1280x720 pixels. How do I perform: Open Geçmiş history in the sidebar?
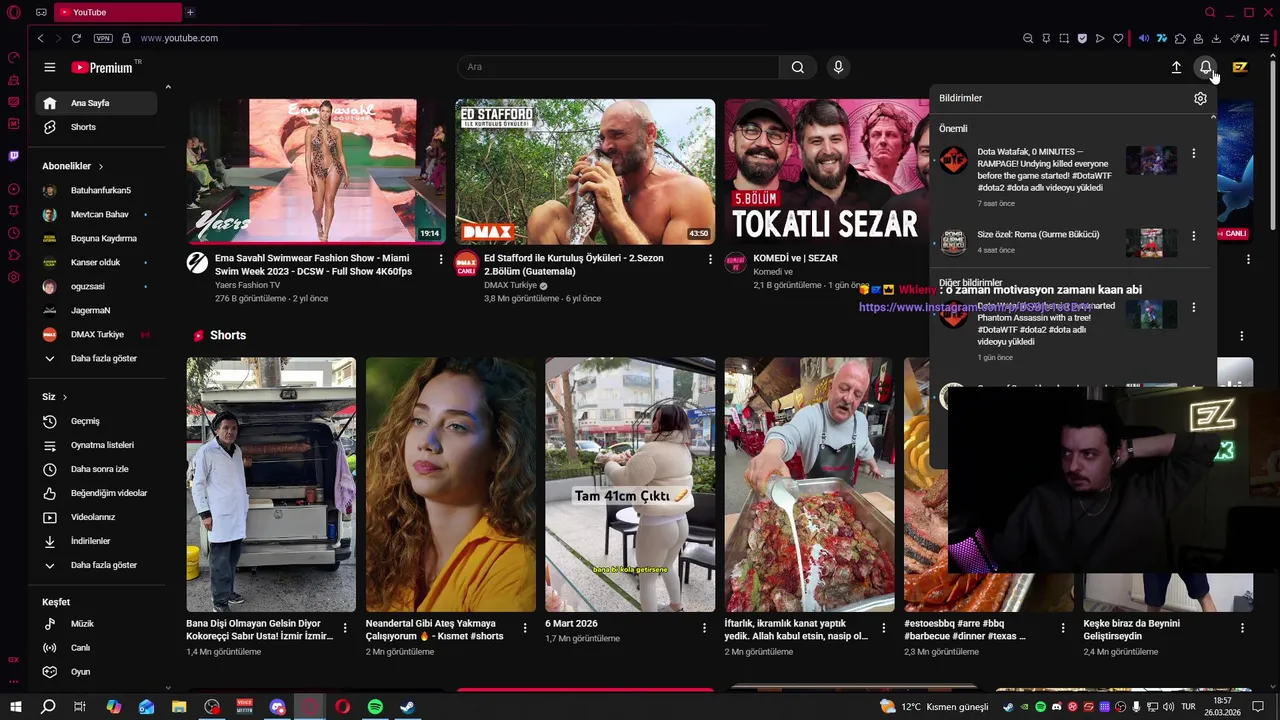(96, 421)
